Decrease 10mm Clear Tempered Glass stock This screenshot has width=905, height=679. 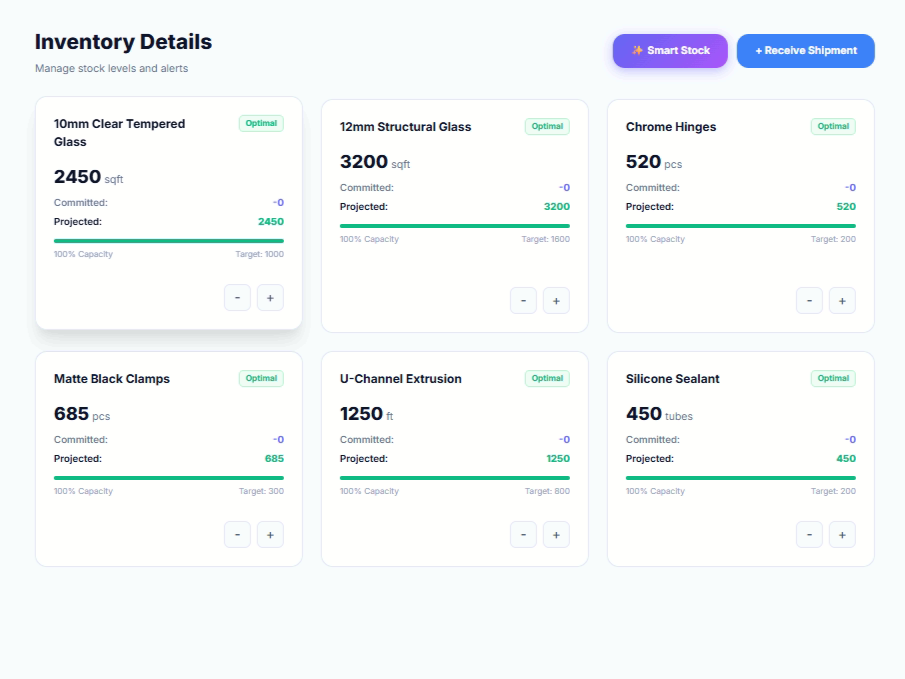coord(237,298)
